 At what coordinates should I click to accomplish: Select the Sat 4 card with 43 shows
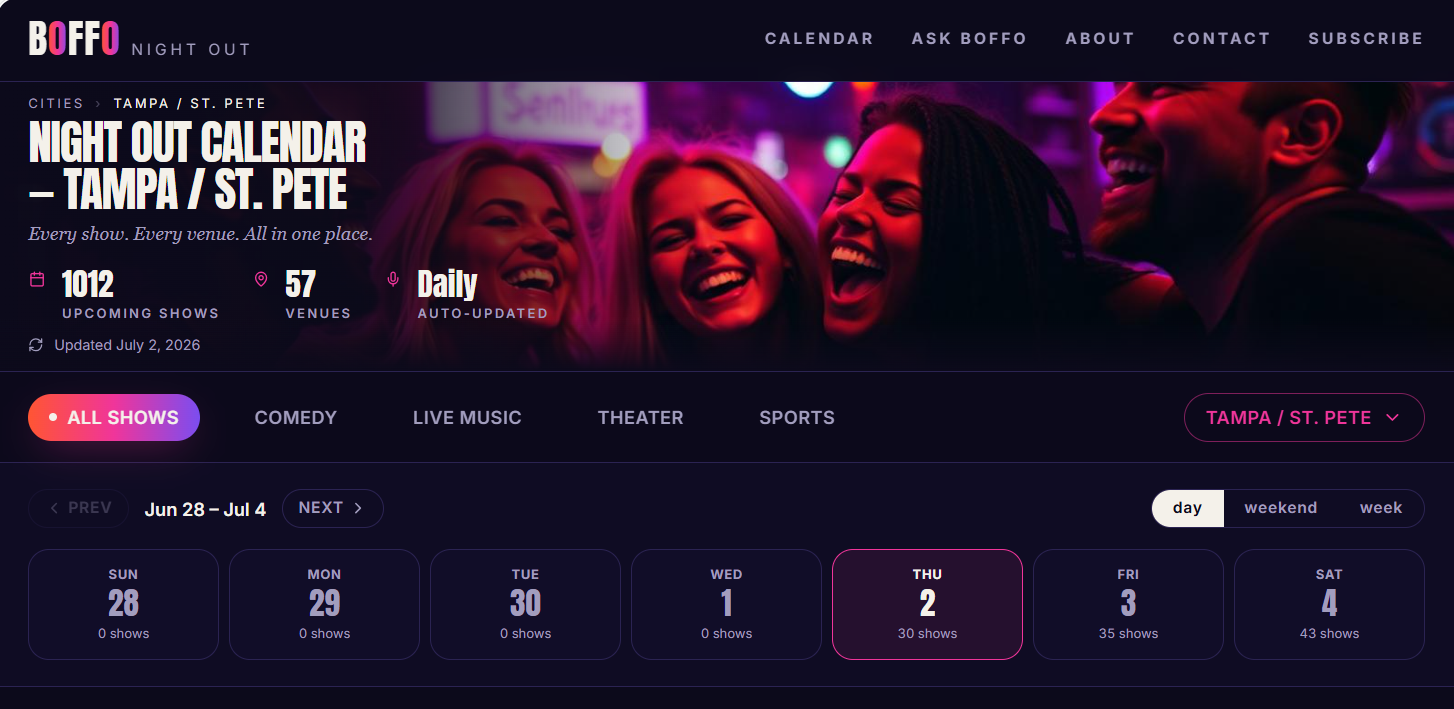1329,604
